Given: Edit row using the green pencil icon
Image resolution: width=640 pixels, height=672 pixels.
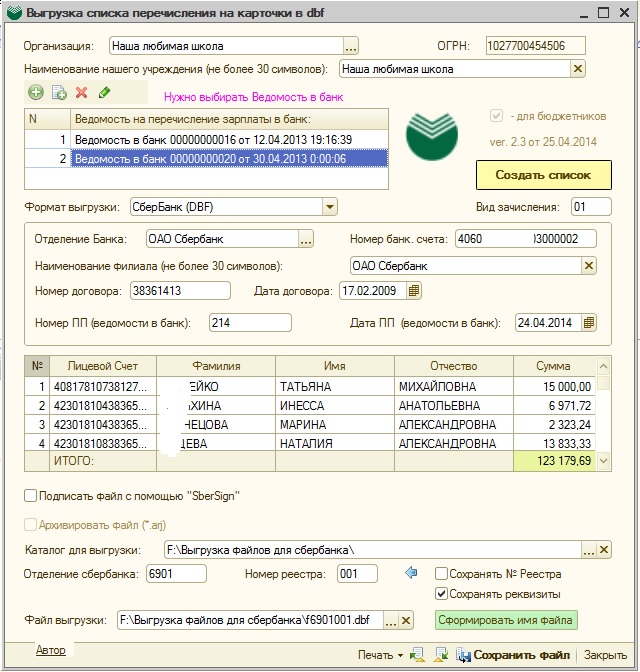Looking at the screenshot, I should coord(104,92).
